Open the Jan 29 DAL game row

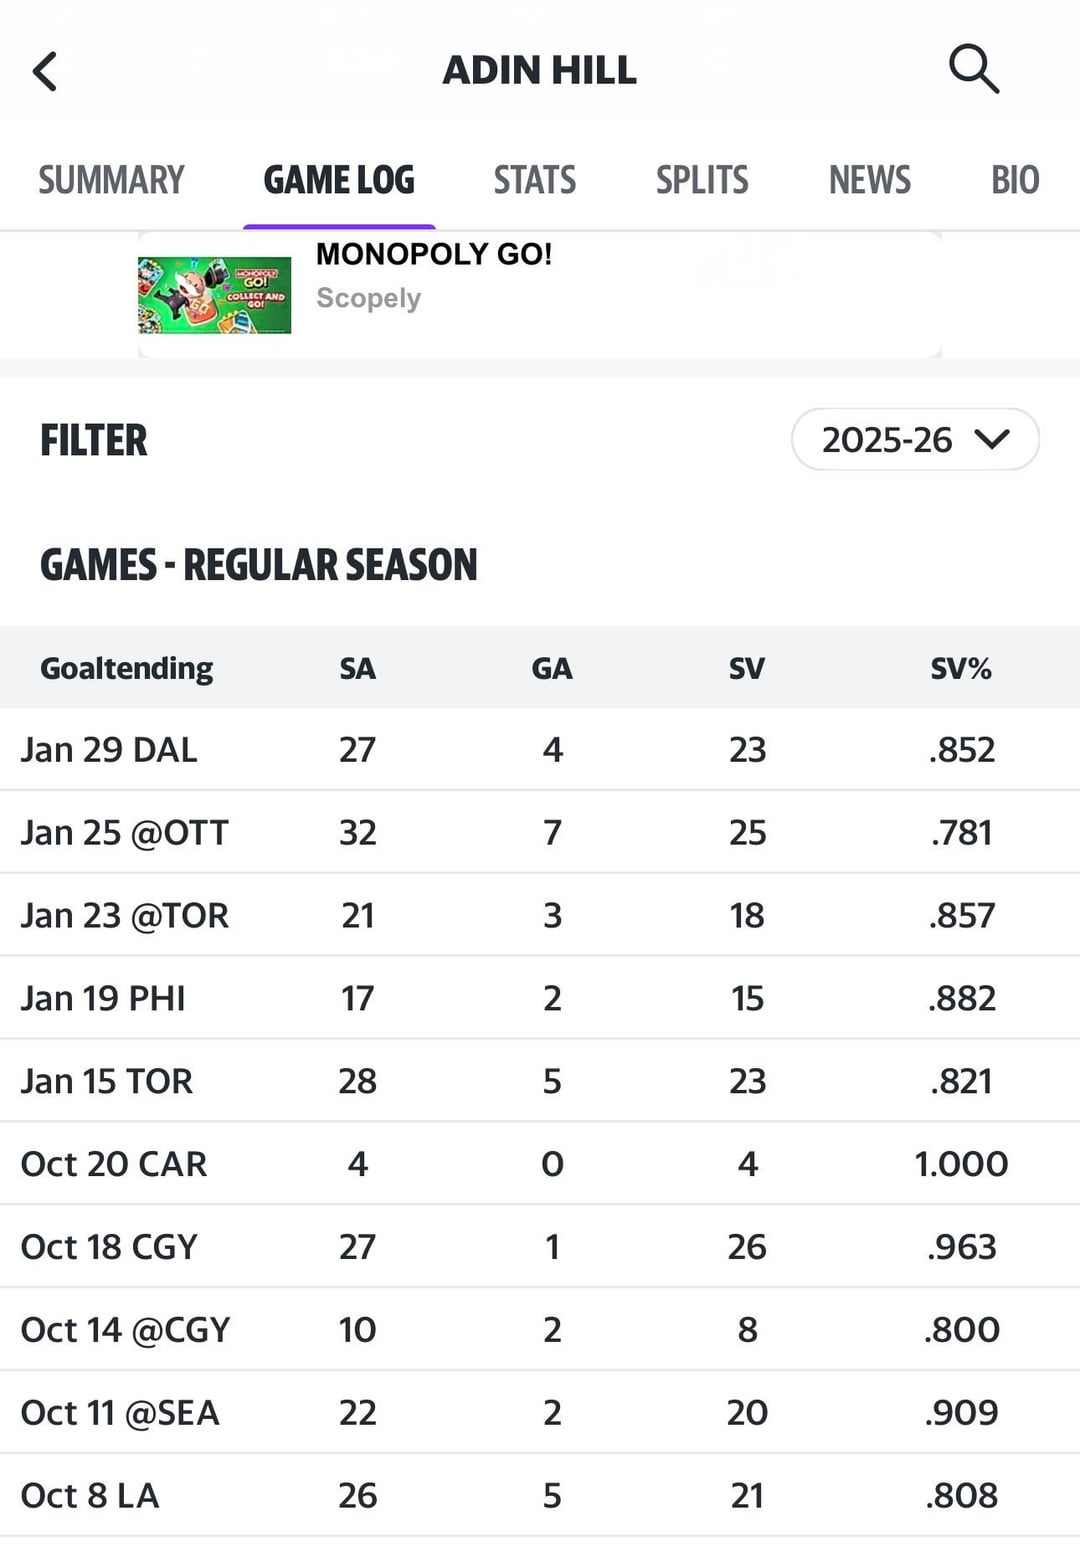click(109, 750)
